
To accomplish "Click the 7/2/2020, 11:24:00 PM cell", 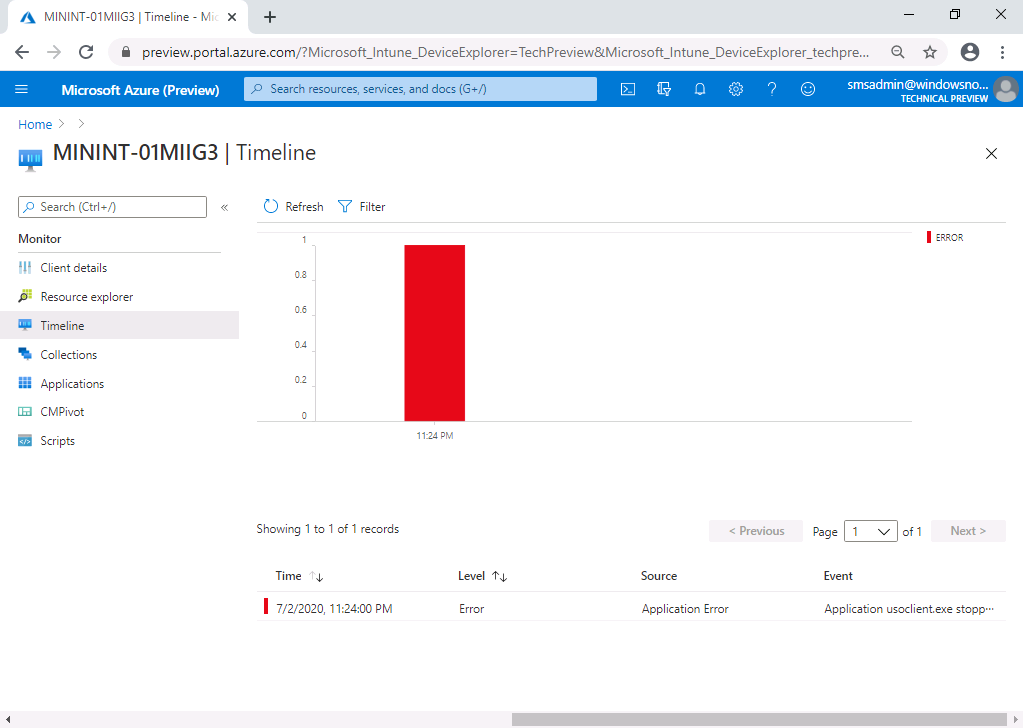I will [334, 609].
